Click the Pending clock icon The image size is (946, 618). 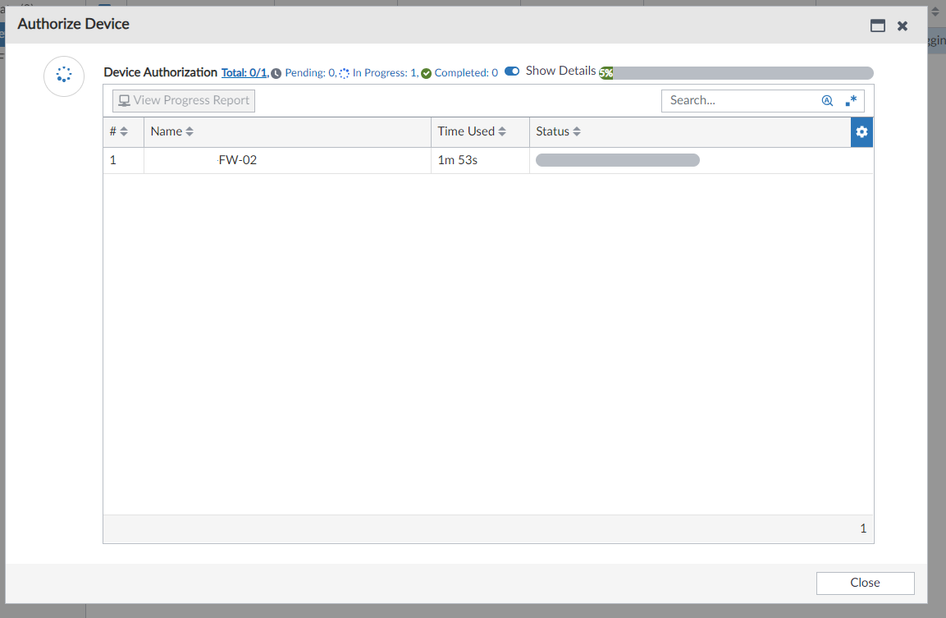pyautogui.click(x=276, y=74)
